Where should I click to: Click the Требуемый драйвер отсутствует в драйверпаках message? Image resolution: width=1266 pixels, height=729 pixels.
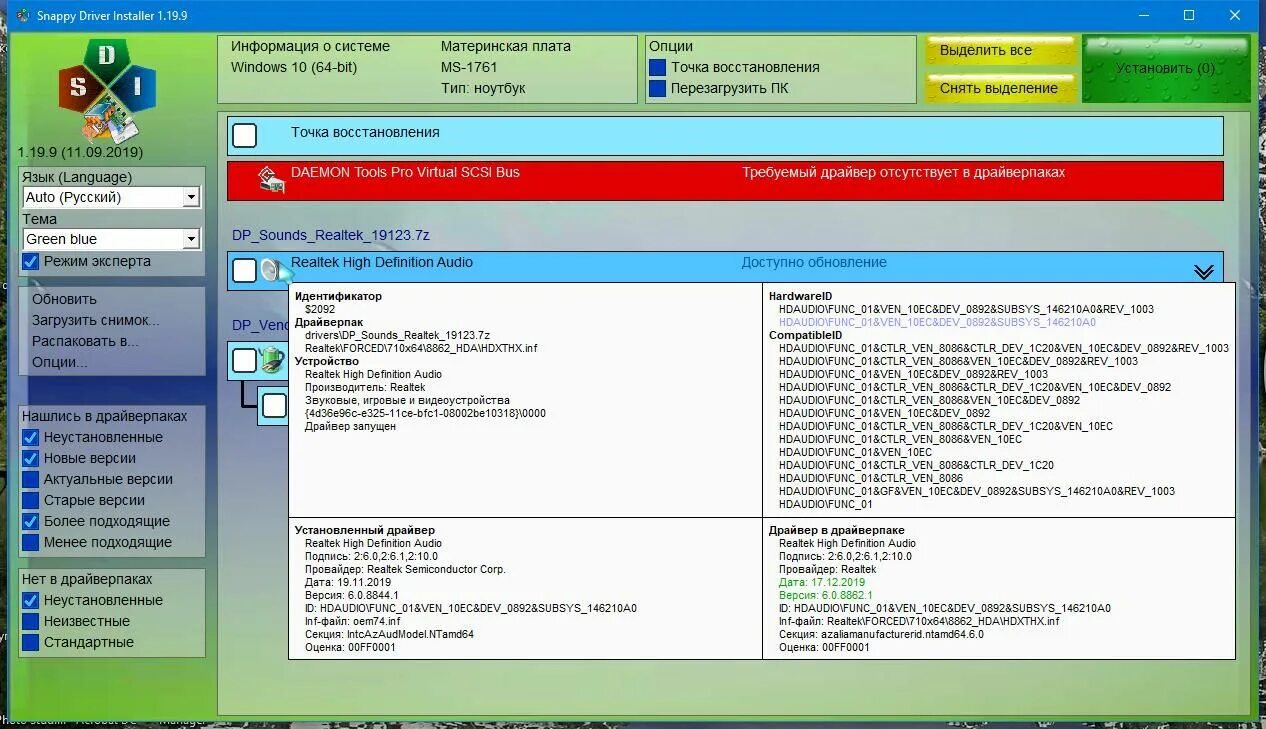(x=903, y=172)
